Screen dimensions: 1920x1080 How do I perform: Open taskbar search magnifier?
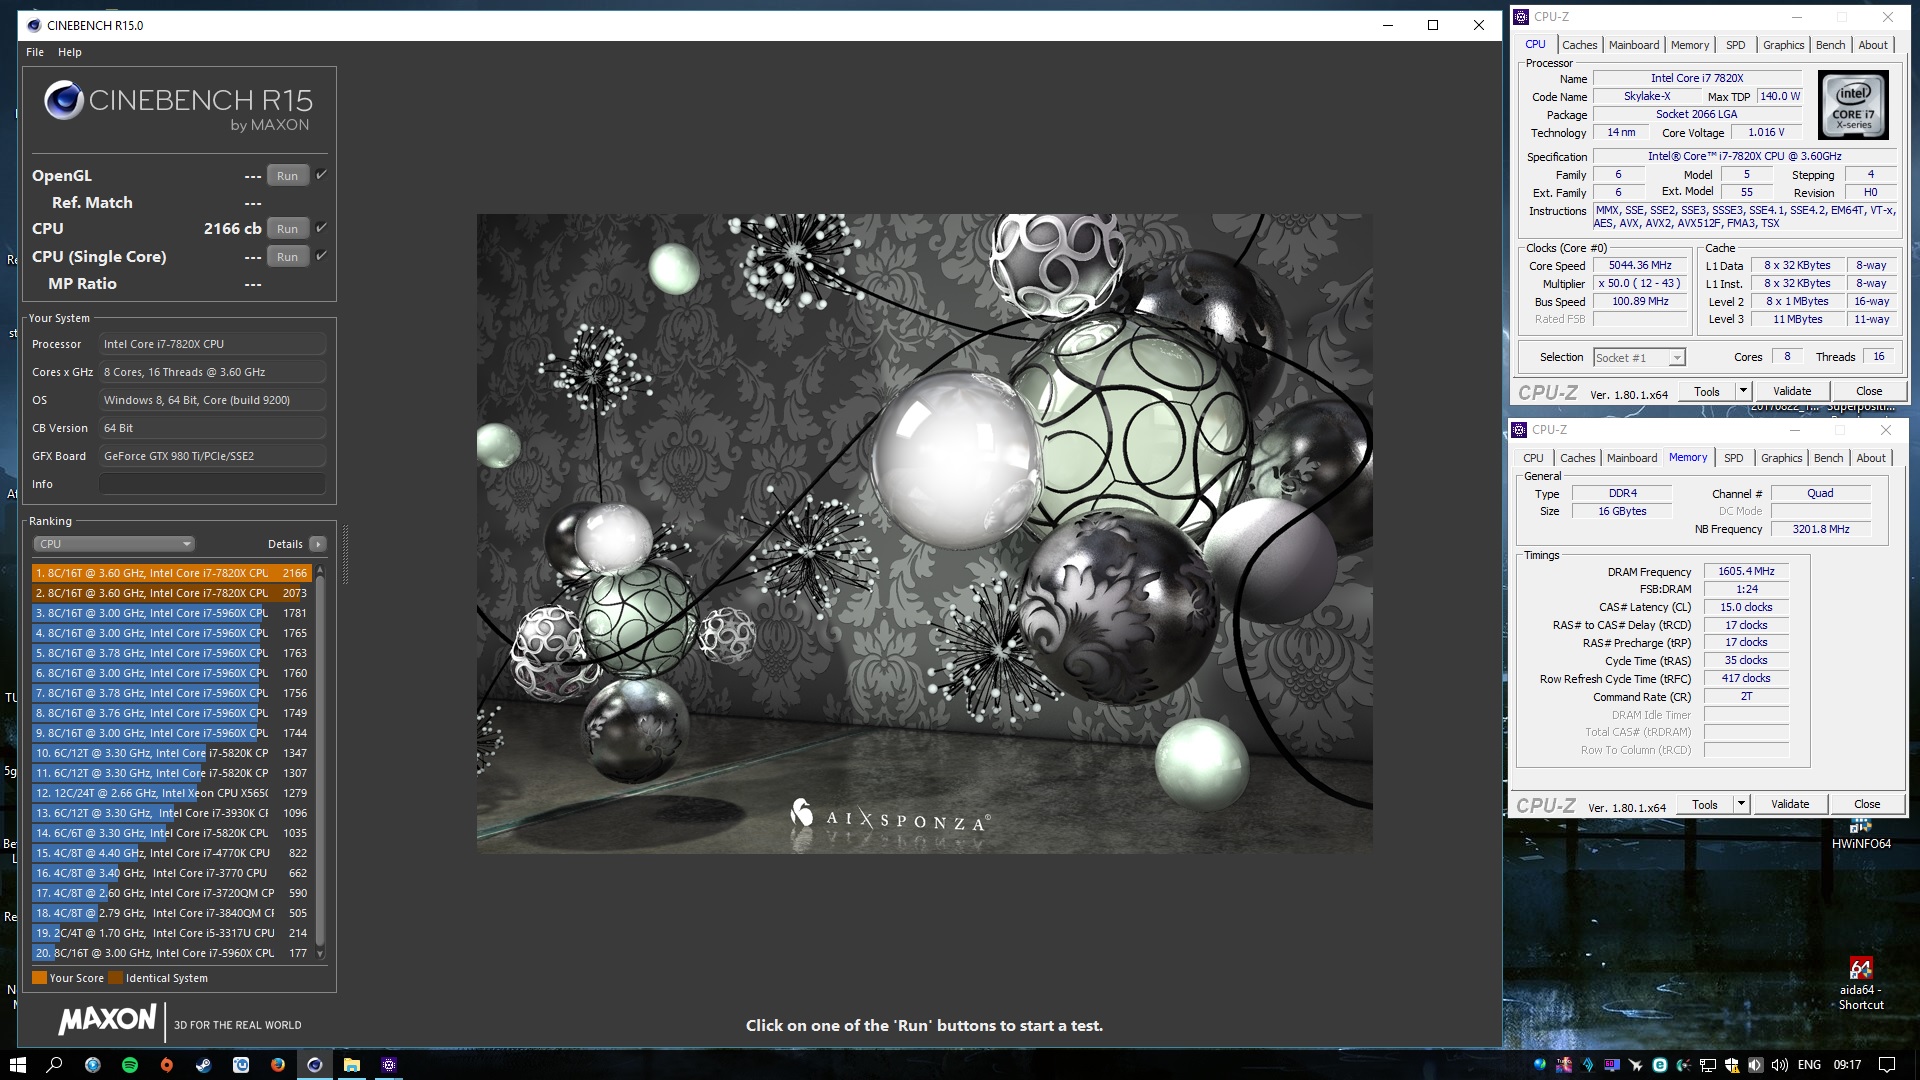coord(55,1065)
